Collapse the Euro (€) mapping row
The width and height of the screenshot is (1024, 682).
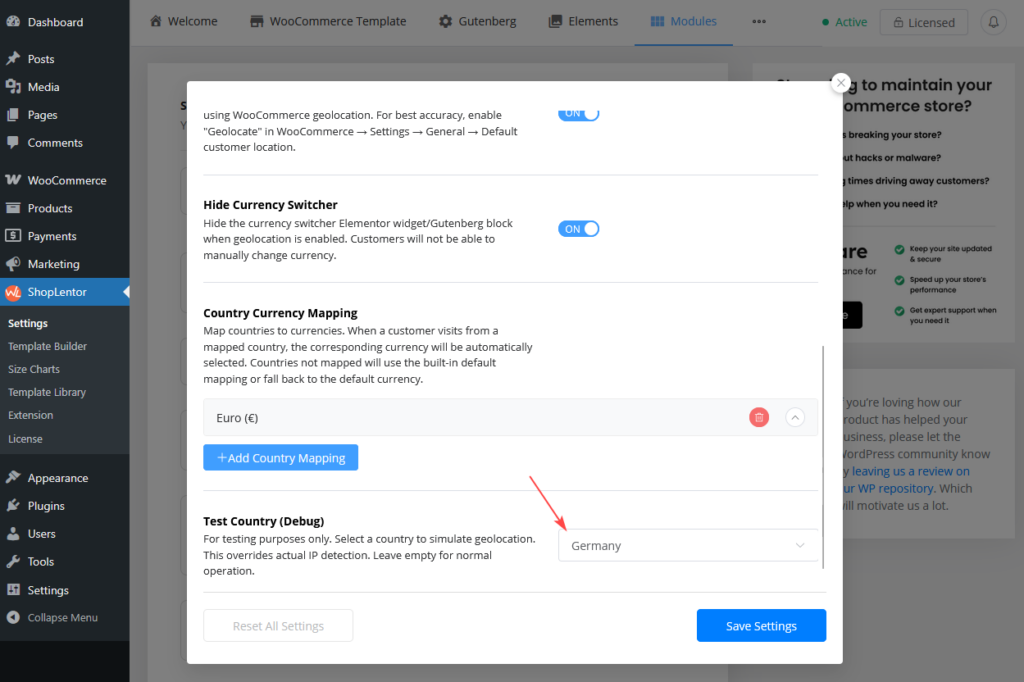[795, 418]
